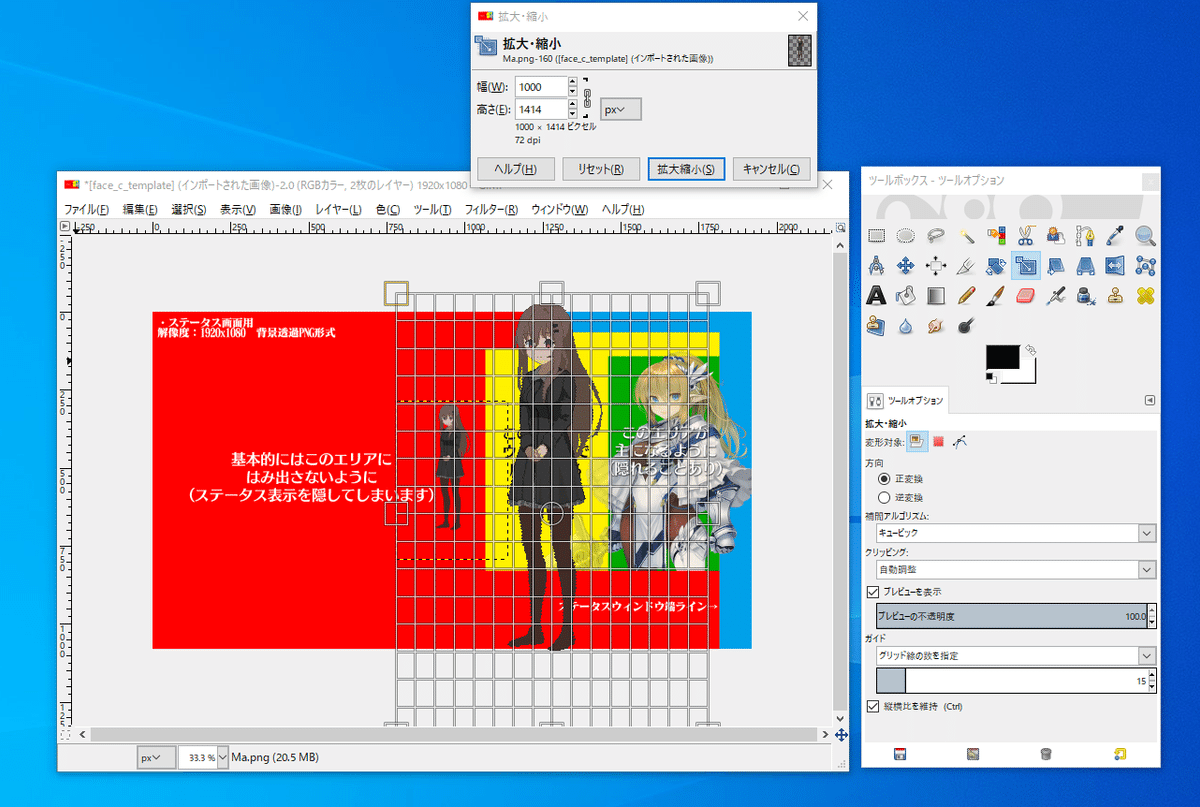Select the Paintbrush tool

coord(996,296)
